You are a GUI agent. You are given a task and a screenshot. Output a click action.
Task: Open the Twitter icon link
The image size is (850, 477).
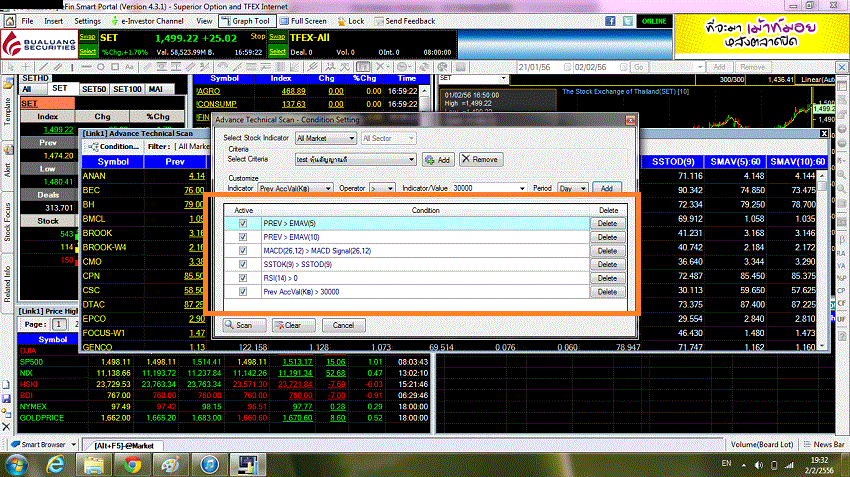[x=628, y=21]
